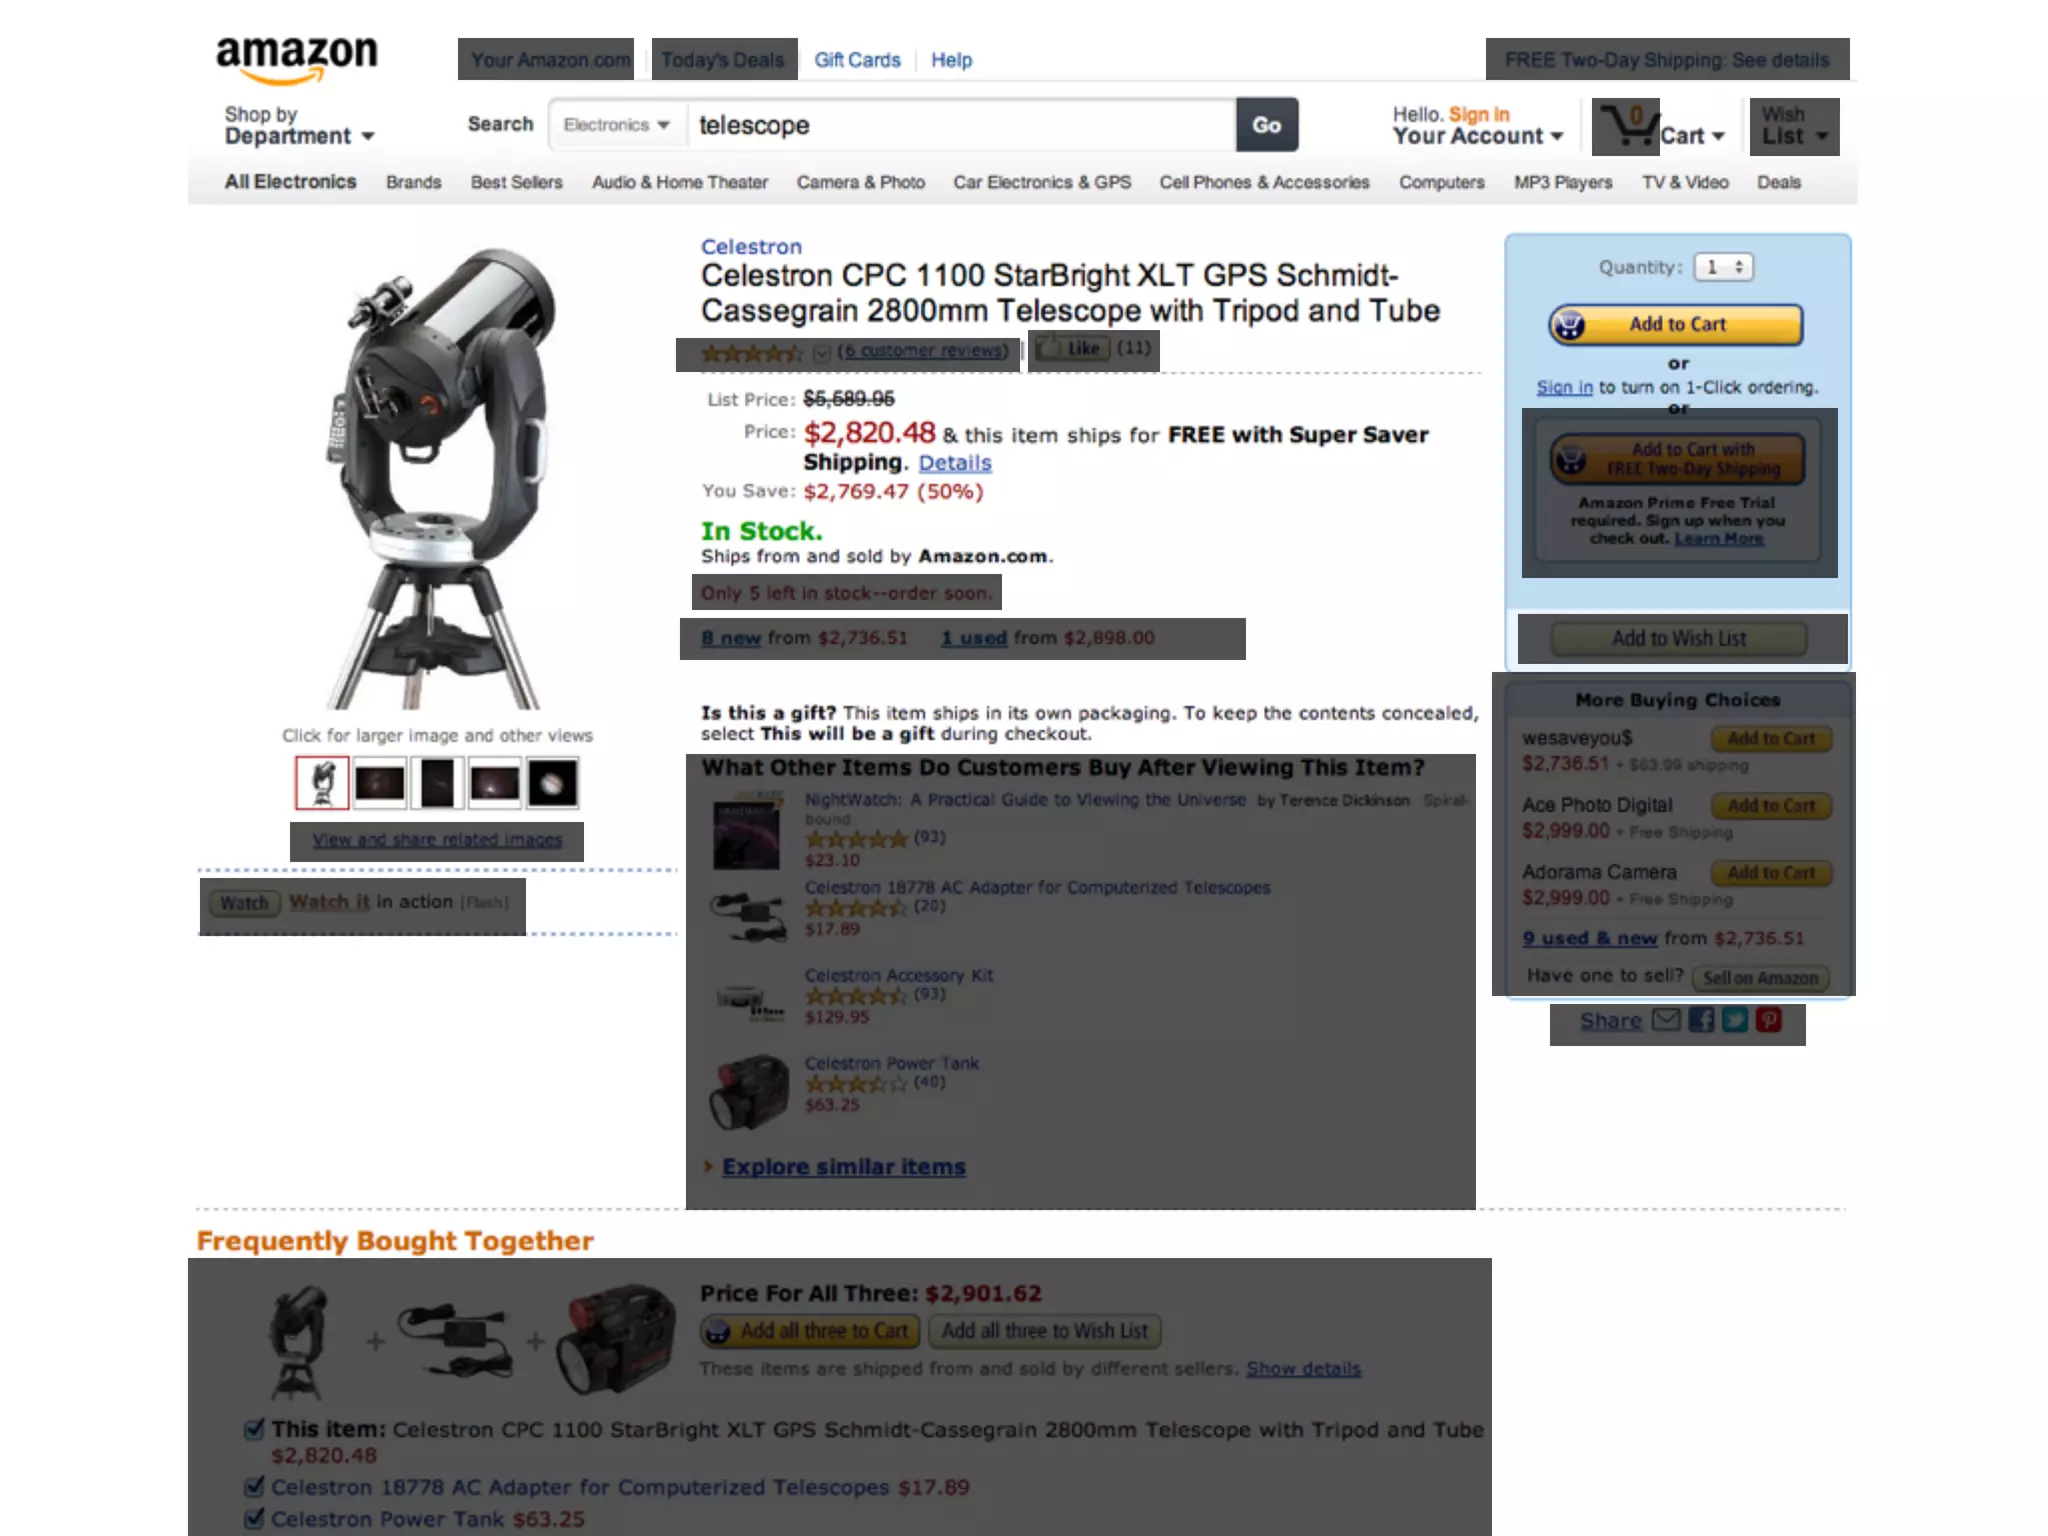
Task: Open the shopping cart icon
Action: click(x=1626, y=127)
